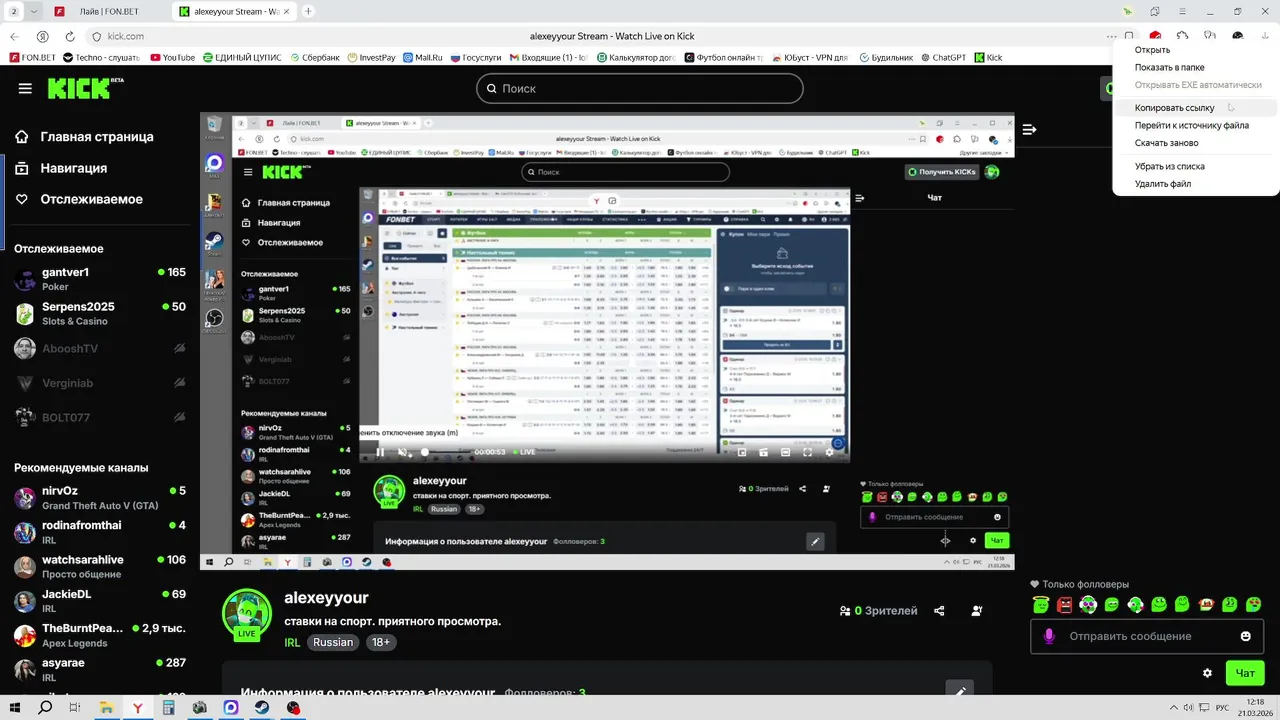
Task: Open recommended channel TheBurntPea
Action: (100, 635)
